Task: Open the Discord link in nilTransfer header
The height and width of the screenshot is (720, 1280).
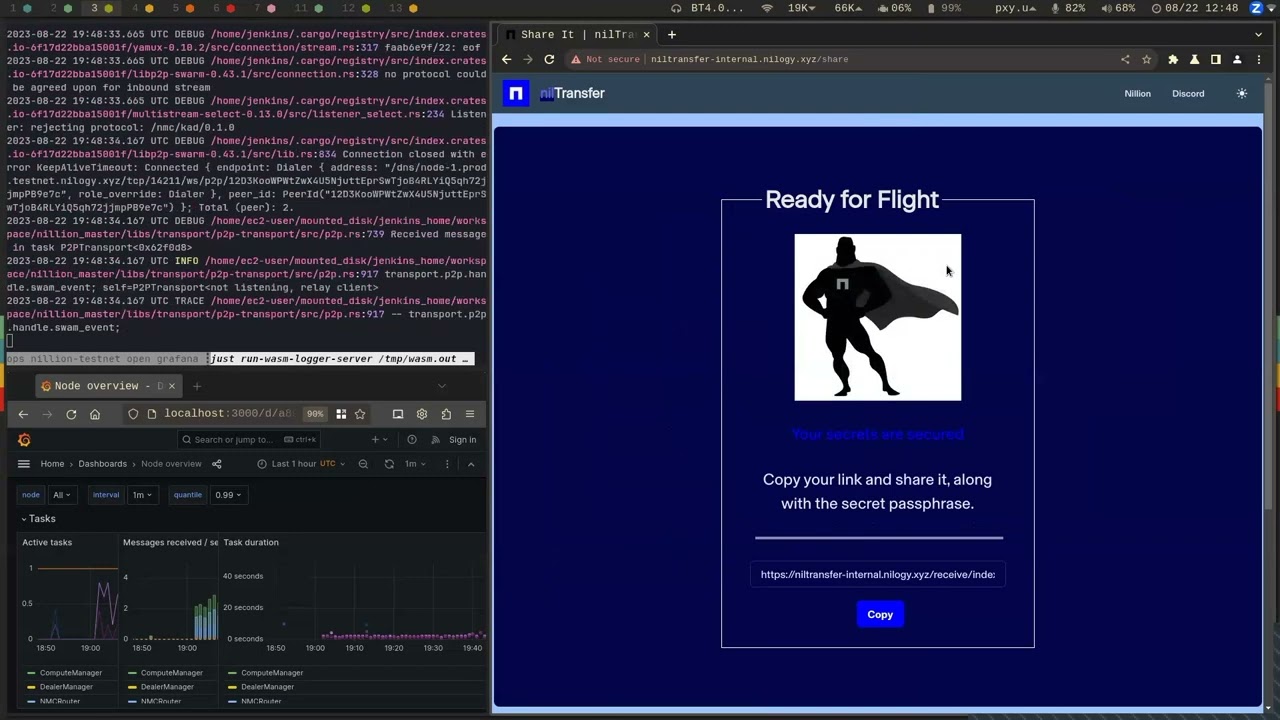Action: coord(1188,93)
